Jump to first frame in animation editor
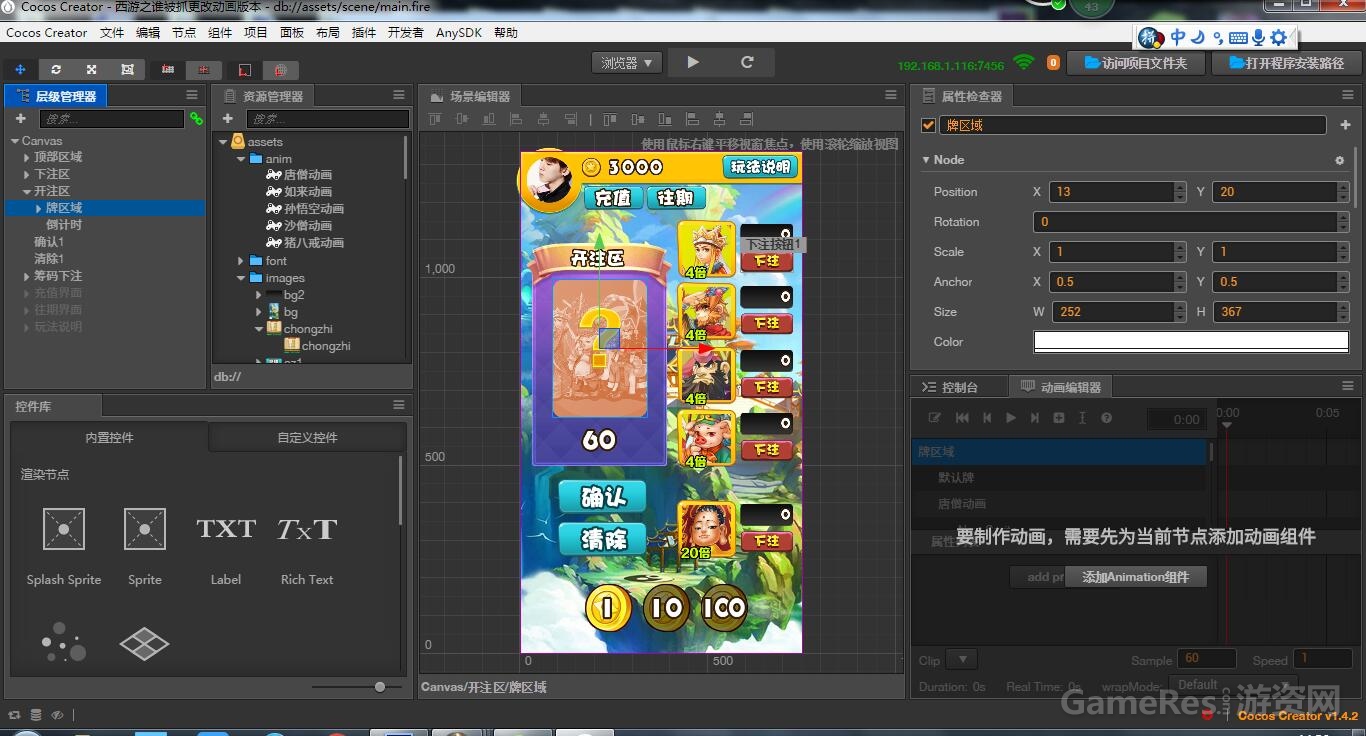1366x736 pixels. point(962,418)
